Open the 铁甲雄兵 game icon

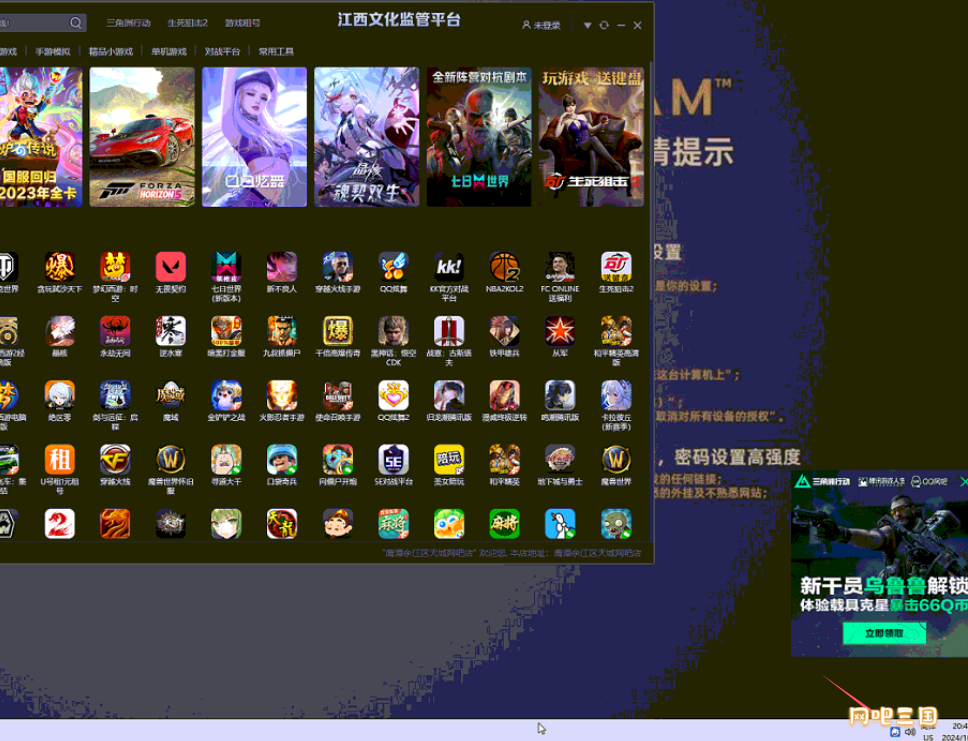504,331
